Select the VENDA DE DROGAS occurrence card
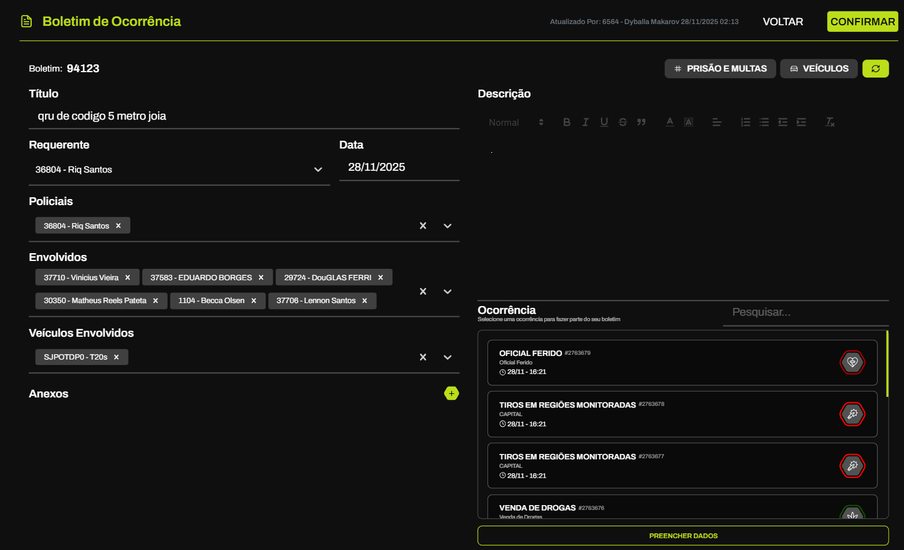Screen dimensions: 904x550 pyautogui.click(x=682, y=507)
